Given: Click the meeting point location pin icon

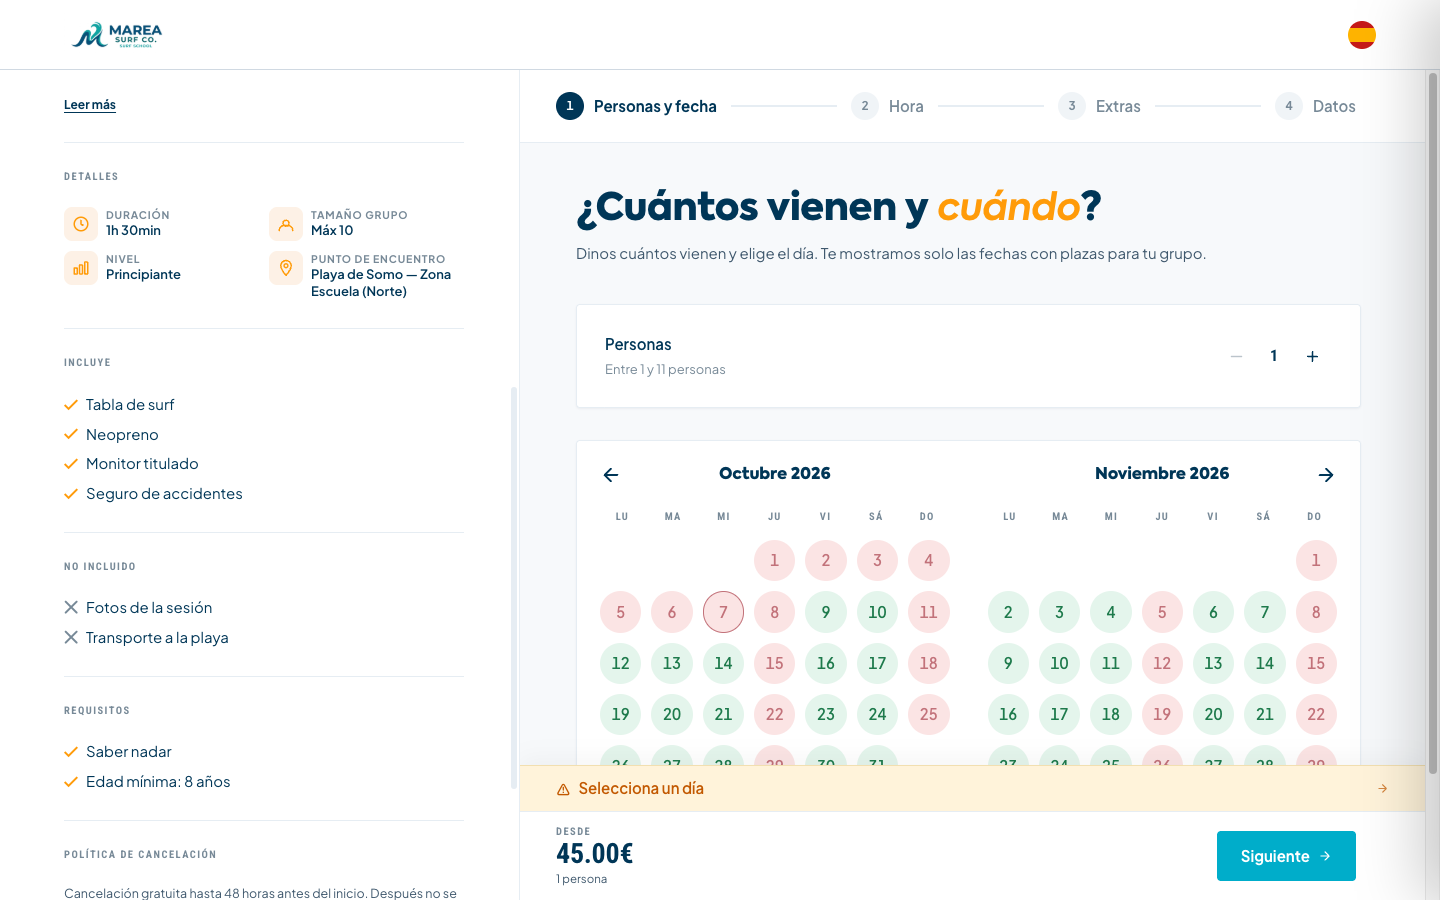Looking at the screenshot, I should 286,268.
